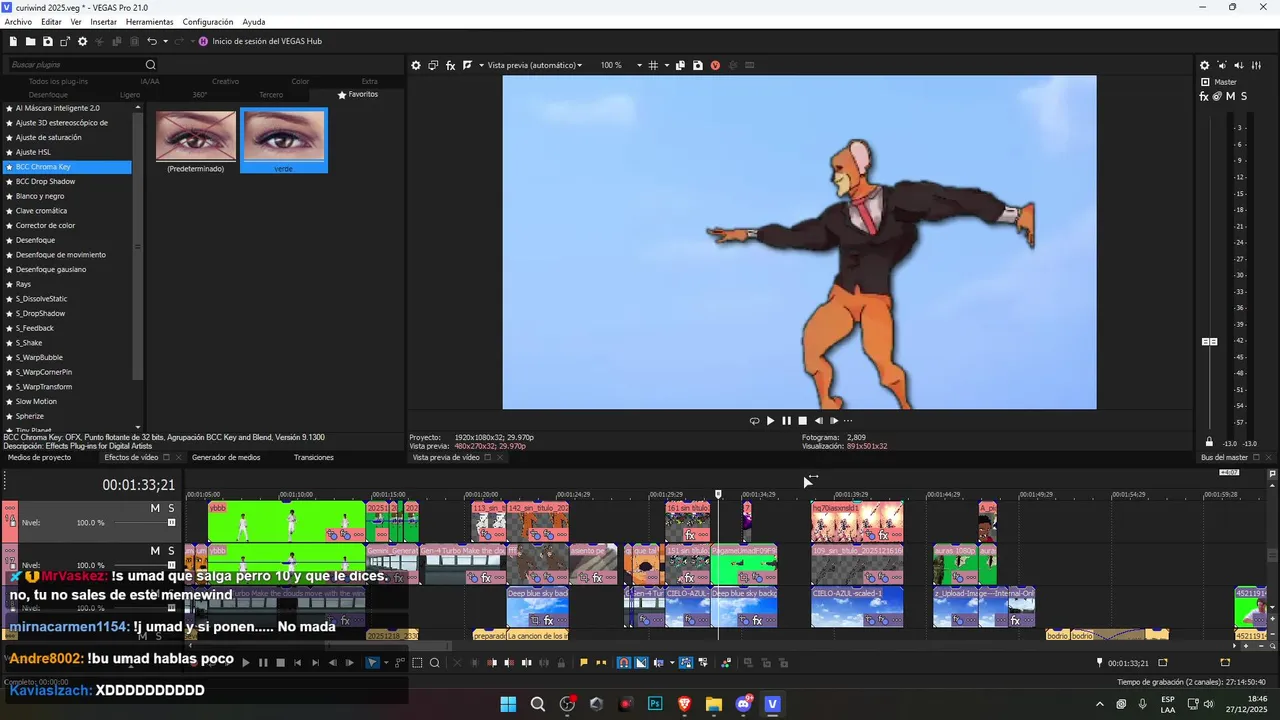The image size is (1280, 720).
Task: Save preview snapshot to file icon
Action: 698,65
